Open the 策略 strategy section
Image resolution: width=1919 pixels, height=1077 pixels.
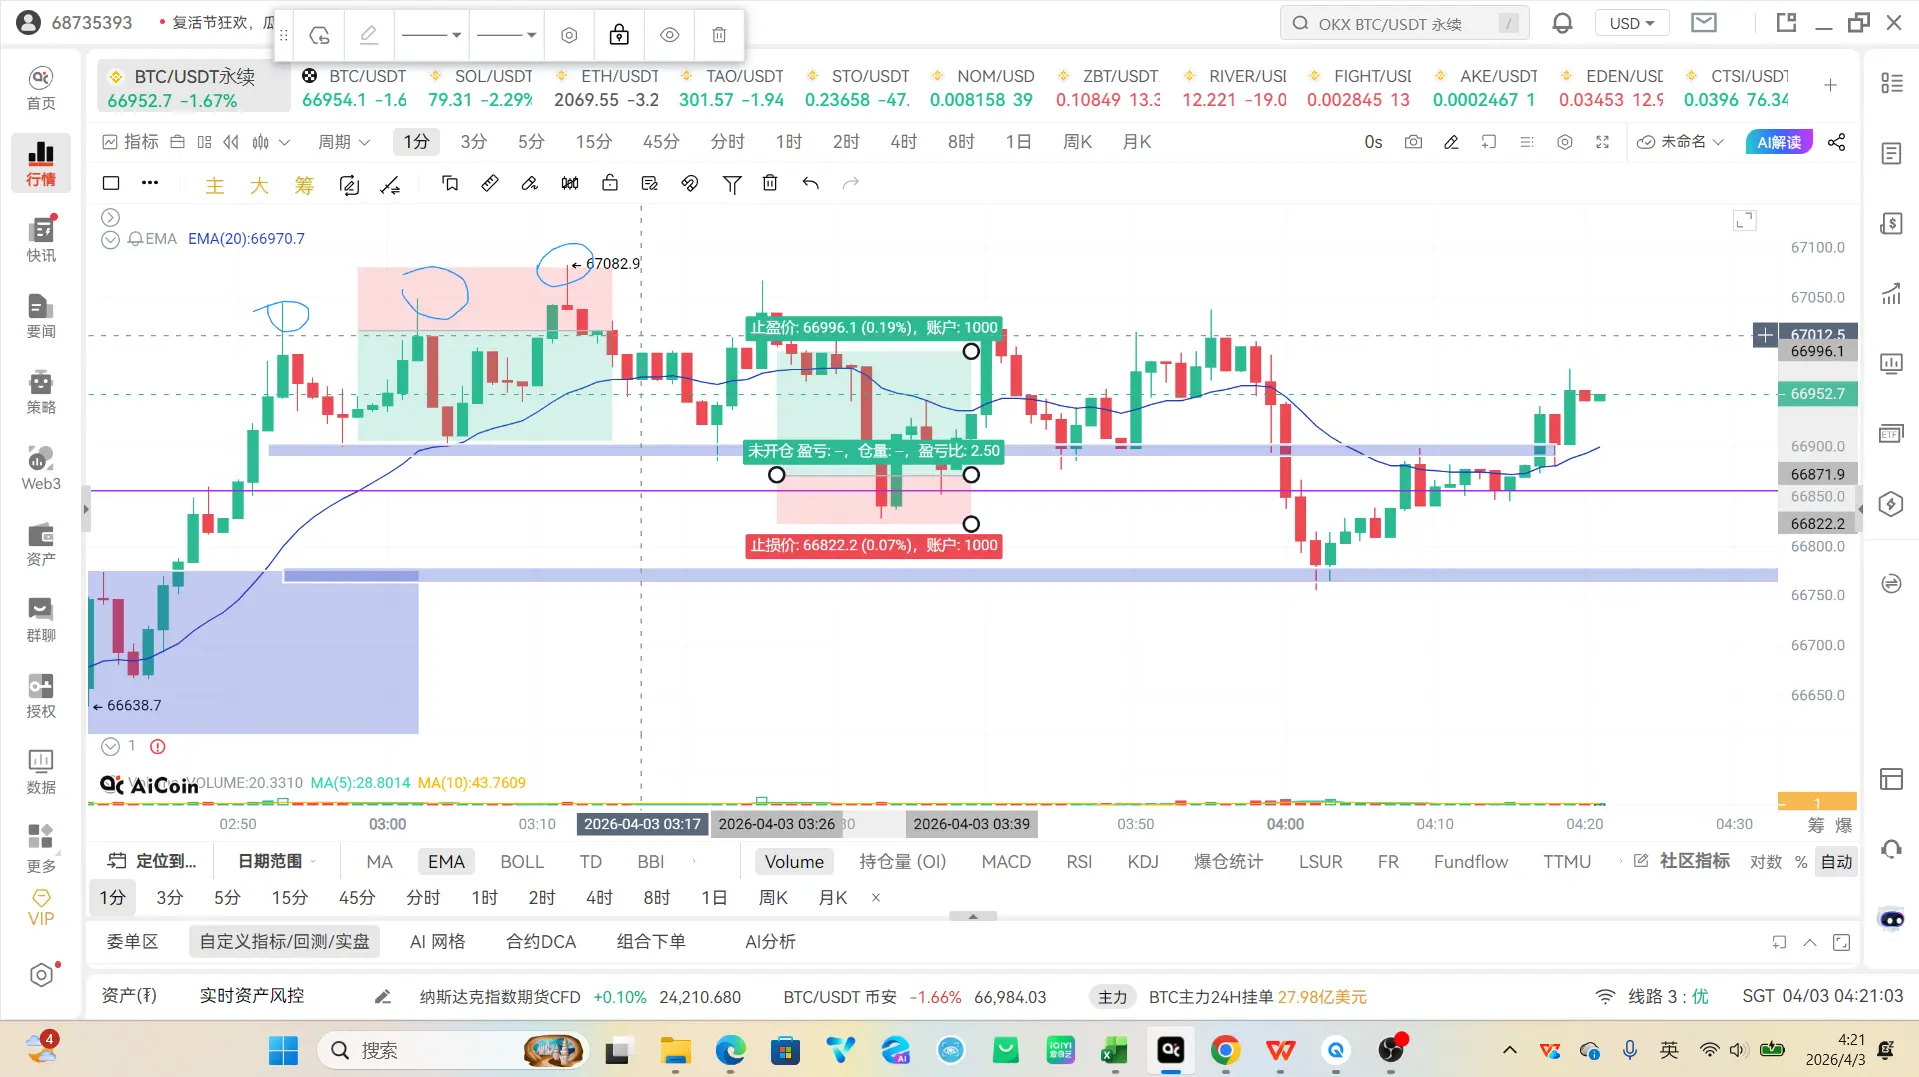[41, 392]
